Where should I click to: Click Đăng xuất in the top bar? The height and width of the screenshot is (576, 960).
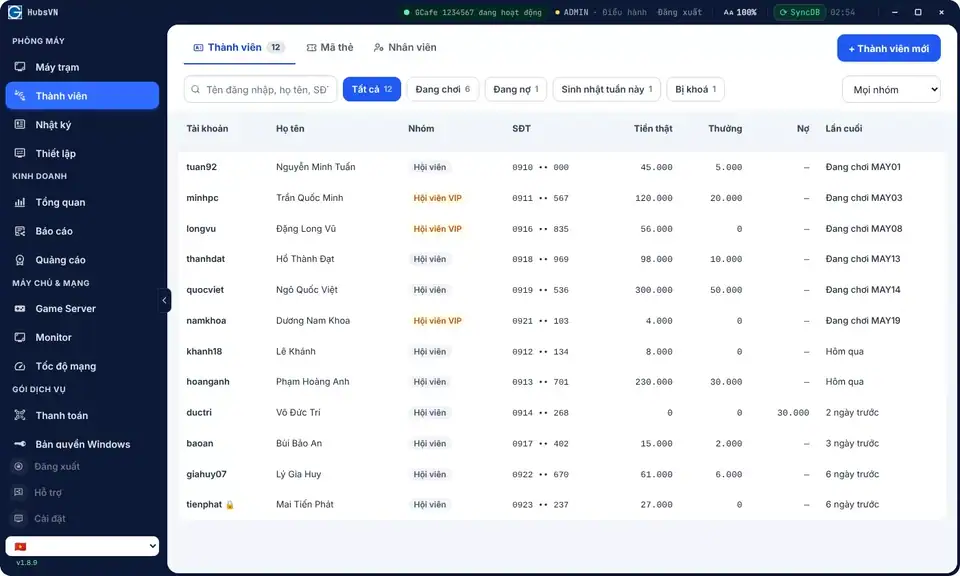pyautogui.click(x=680, y=12)
